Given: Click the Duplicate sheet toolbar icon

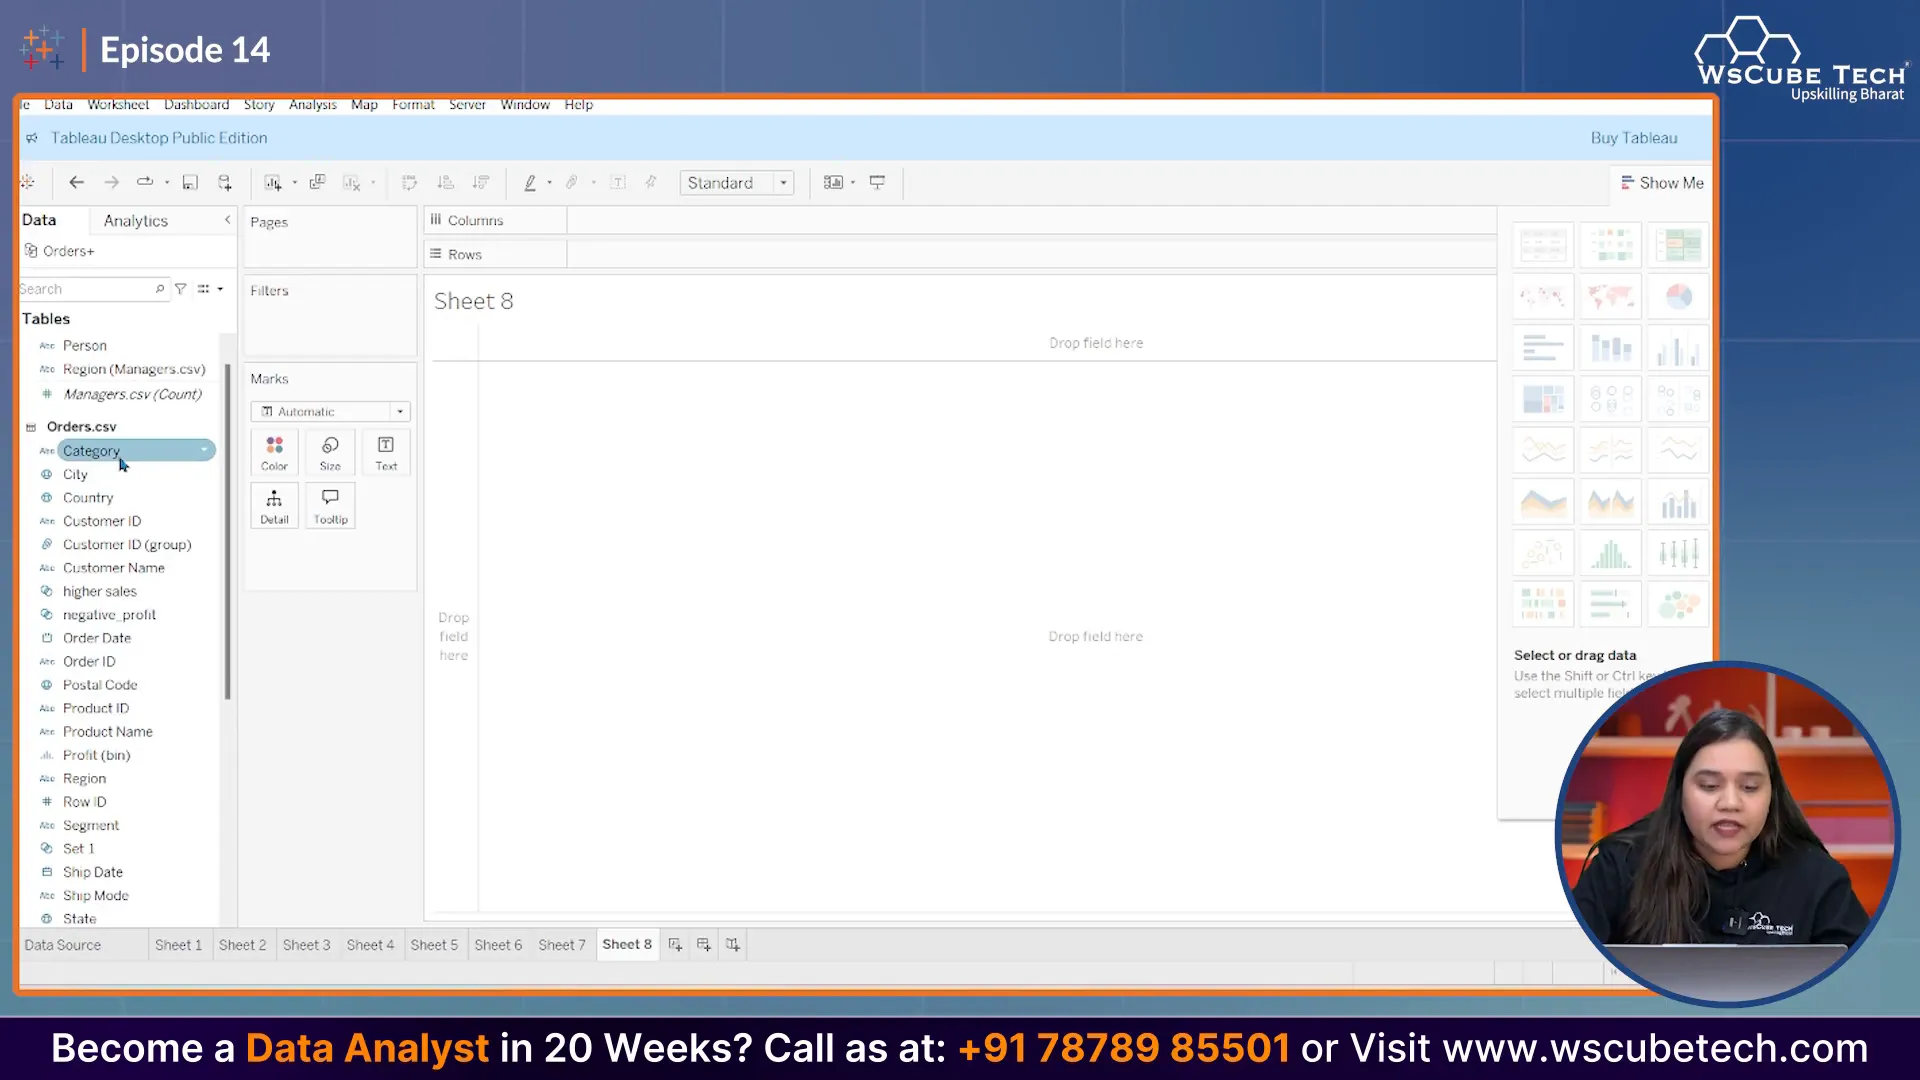Looking at the screenshot, I should point(317,182).
